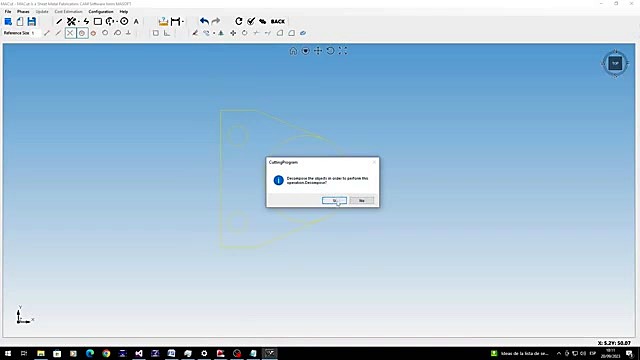
Task: Click the crossed tools icon
Action: click(71, 22)
